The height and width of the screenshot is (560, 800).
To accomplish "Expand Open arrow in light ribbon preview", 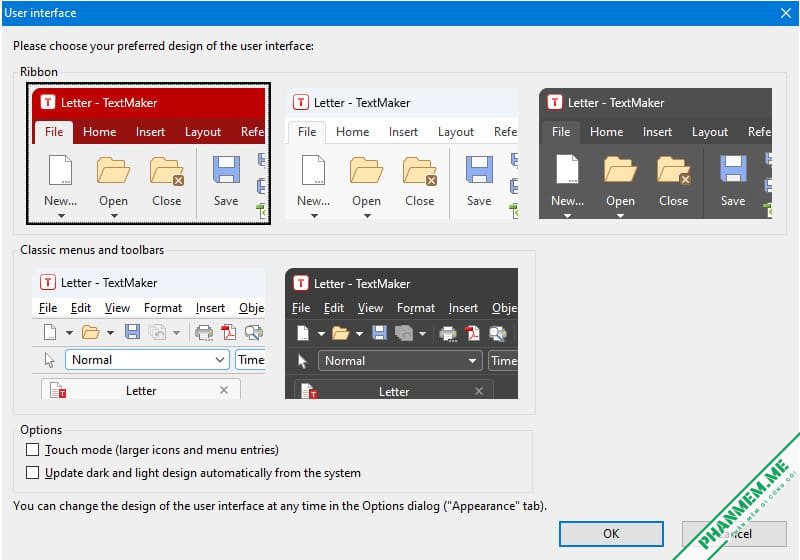I will pos(367,216).
